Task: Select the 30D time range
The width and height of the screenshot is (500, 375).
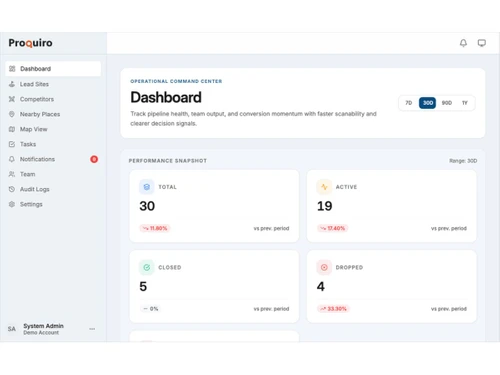Action: [x=428, y=103]
